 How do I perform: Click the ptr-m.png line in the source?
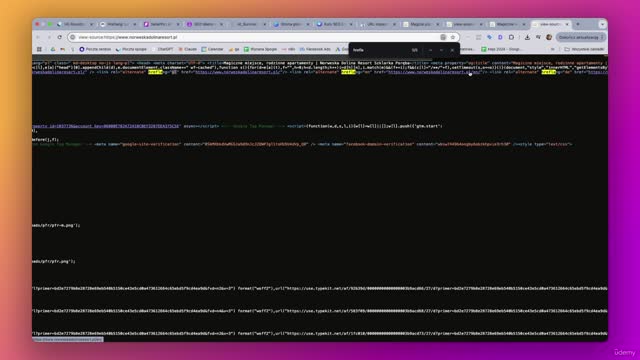coord(56,225)
